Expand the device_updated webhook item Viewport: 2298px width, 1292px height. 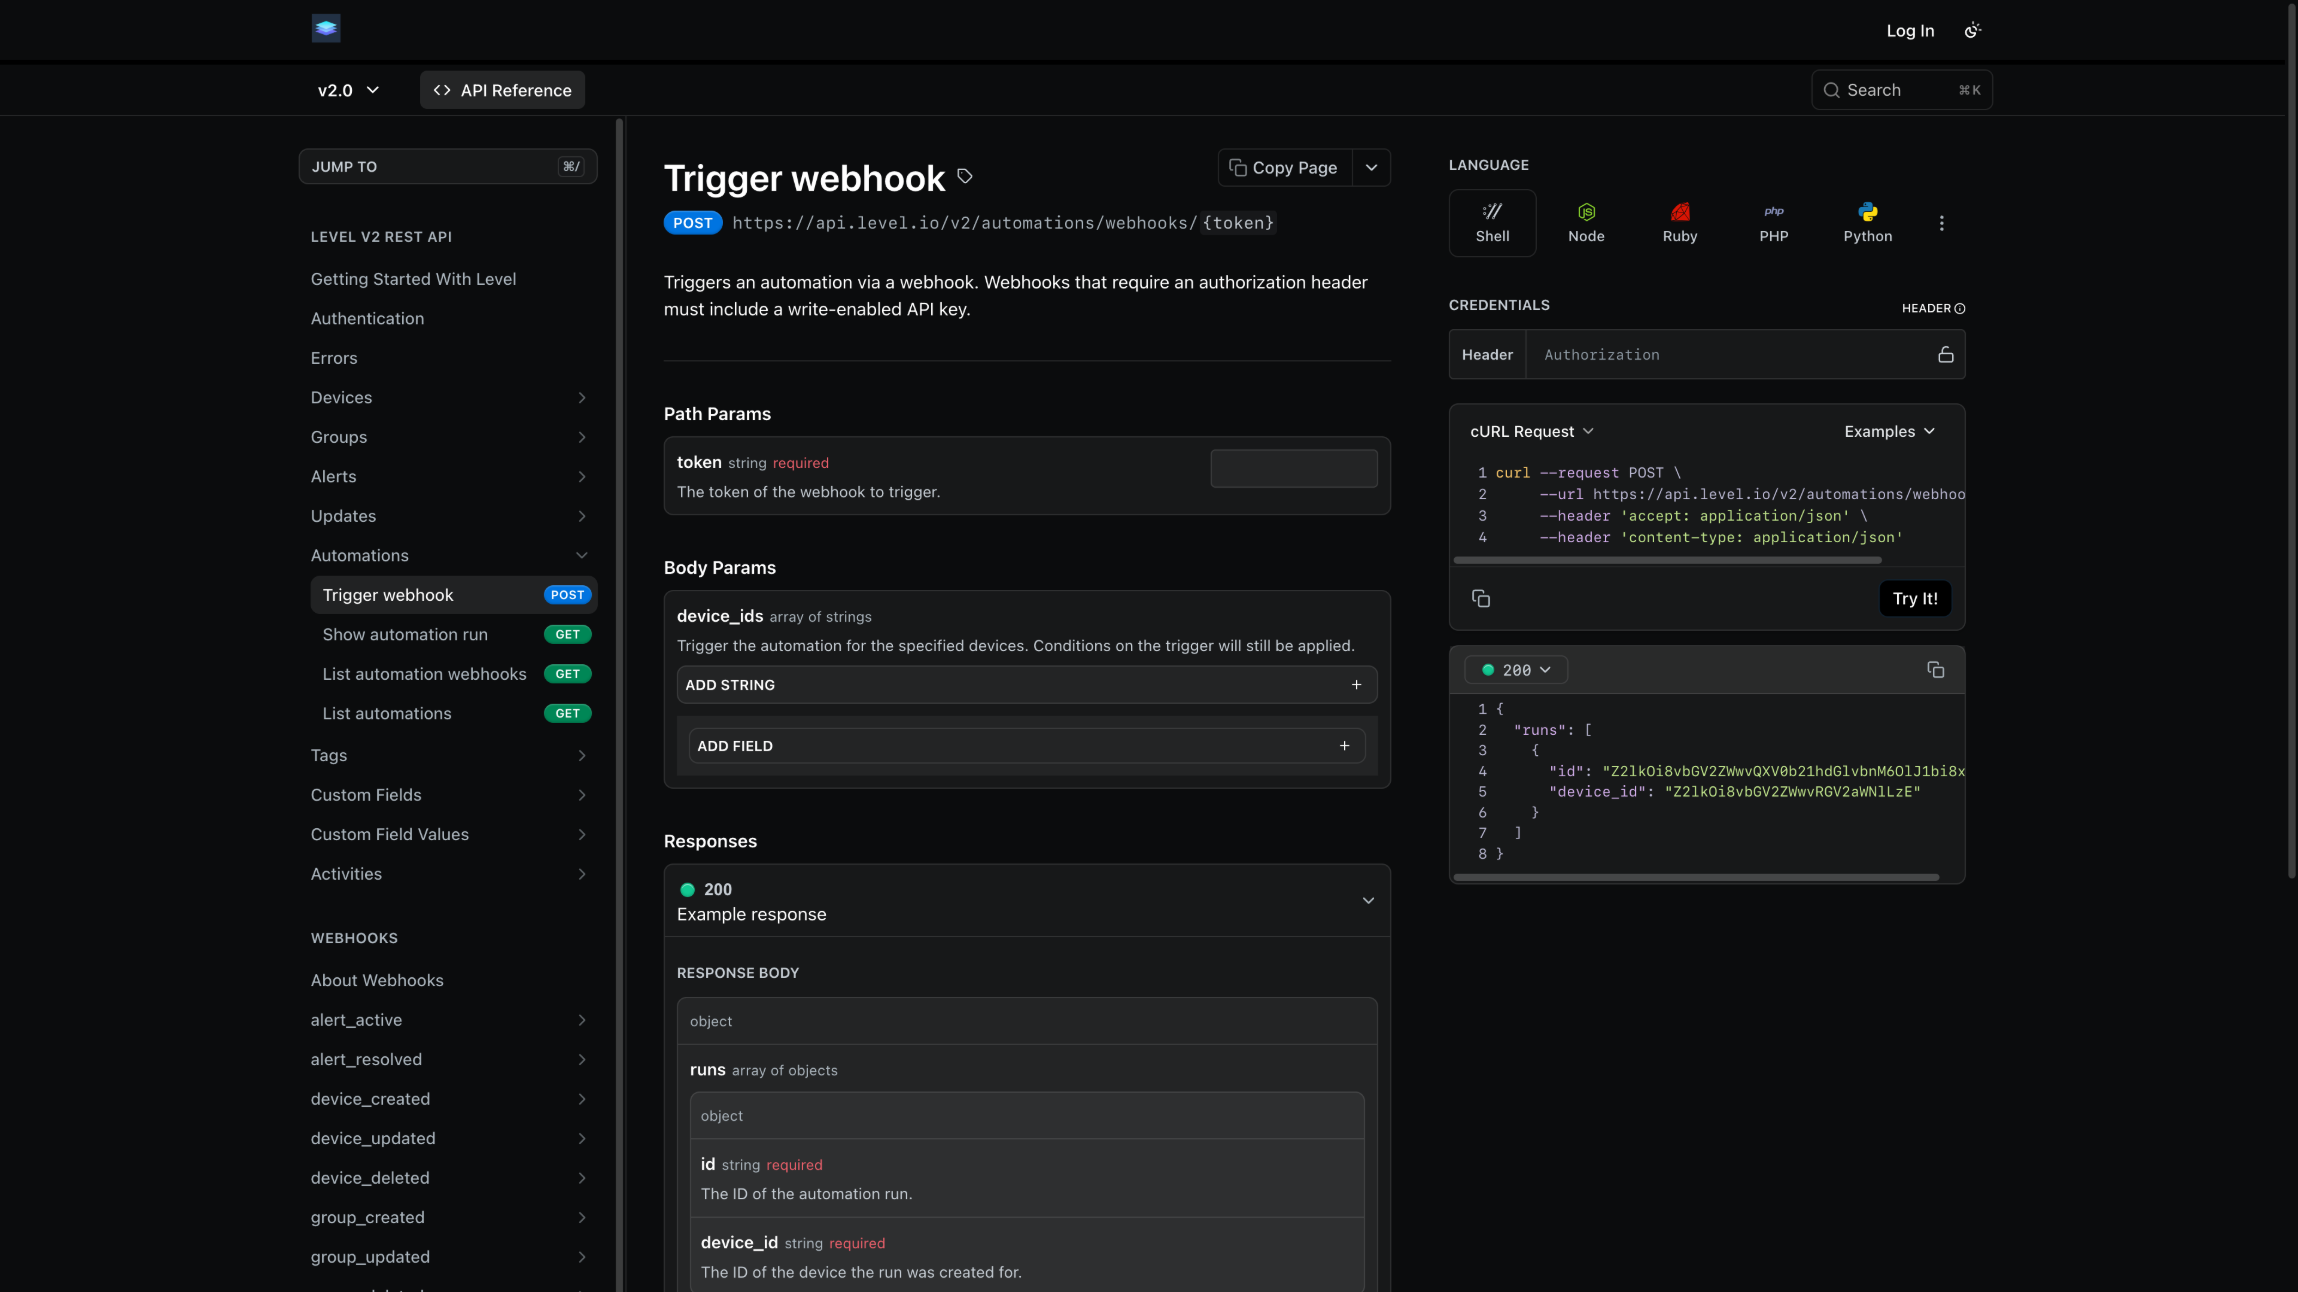[582, 1139]
